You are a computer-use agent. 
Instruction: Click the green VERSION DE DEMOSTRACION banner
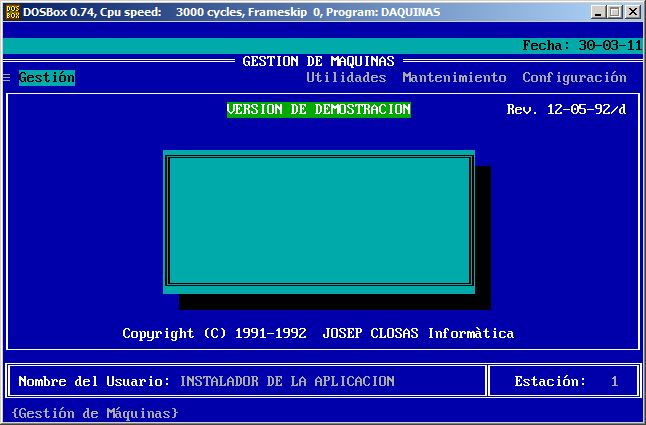click(x=318, y=110)
